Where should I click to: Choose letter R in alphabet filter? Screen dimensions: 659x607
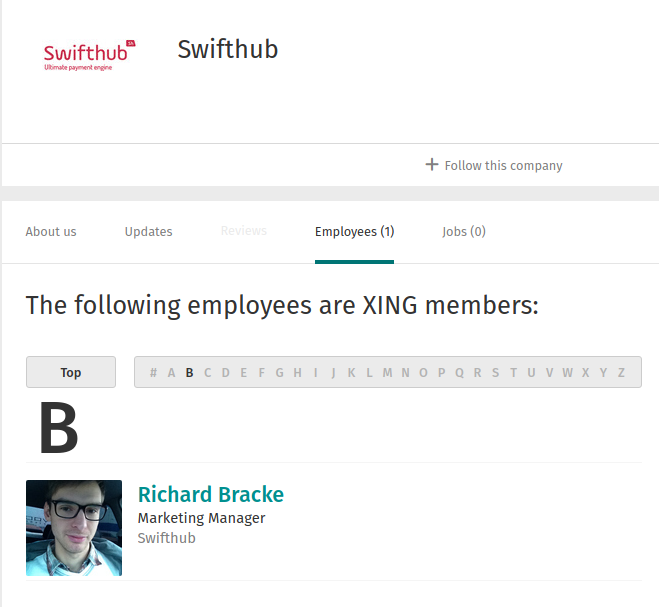(x=477, y=372)
